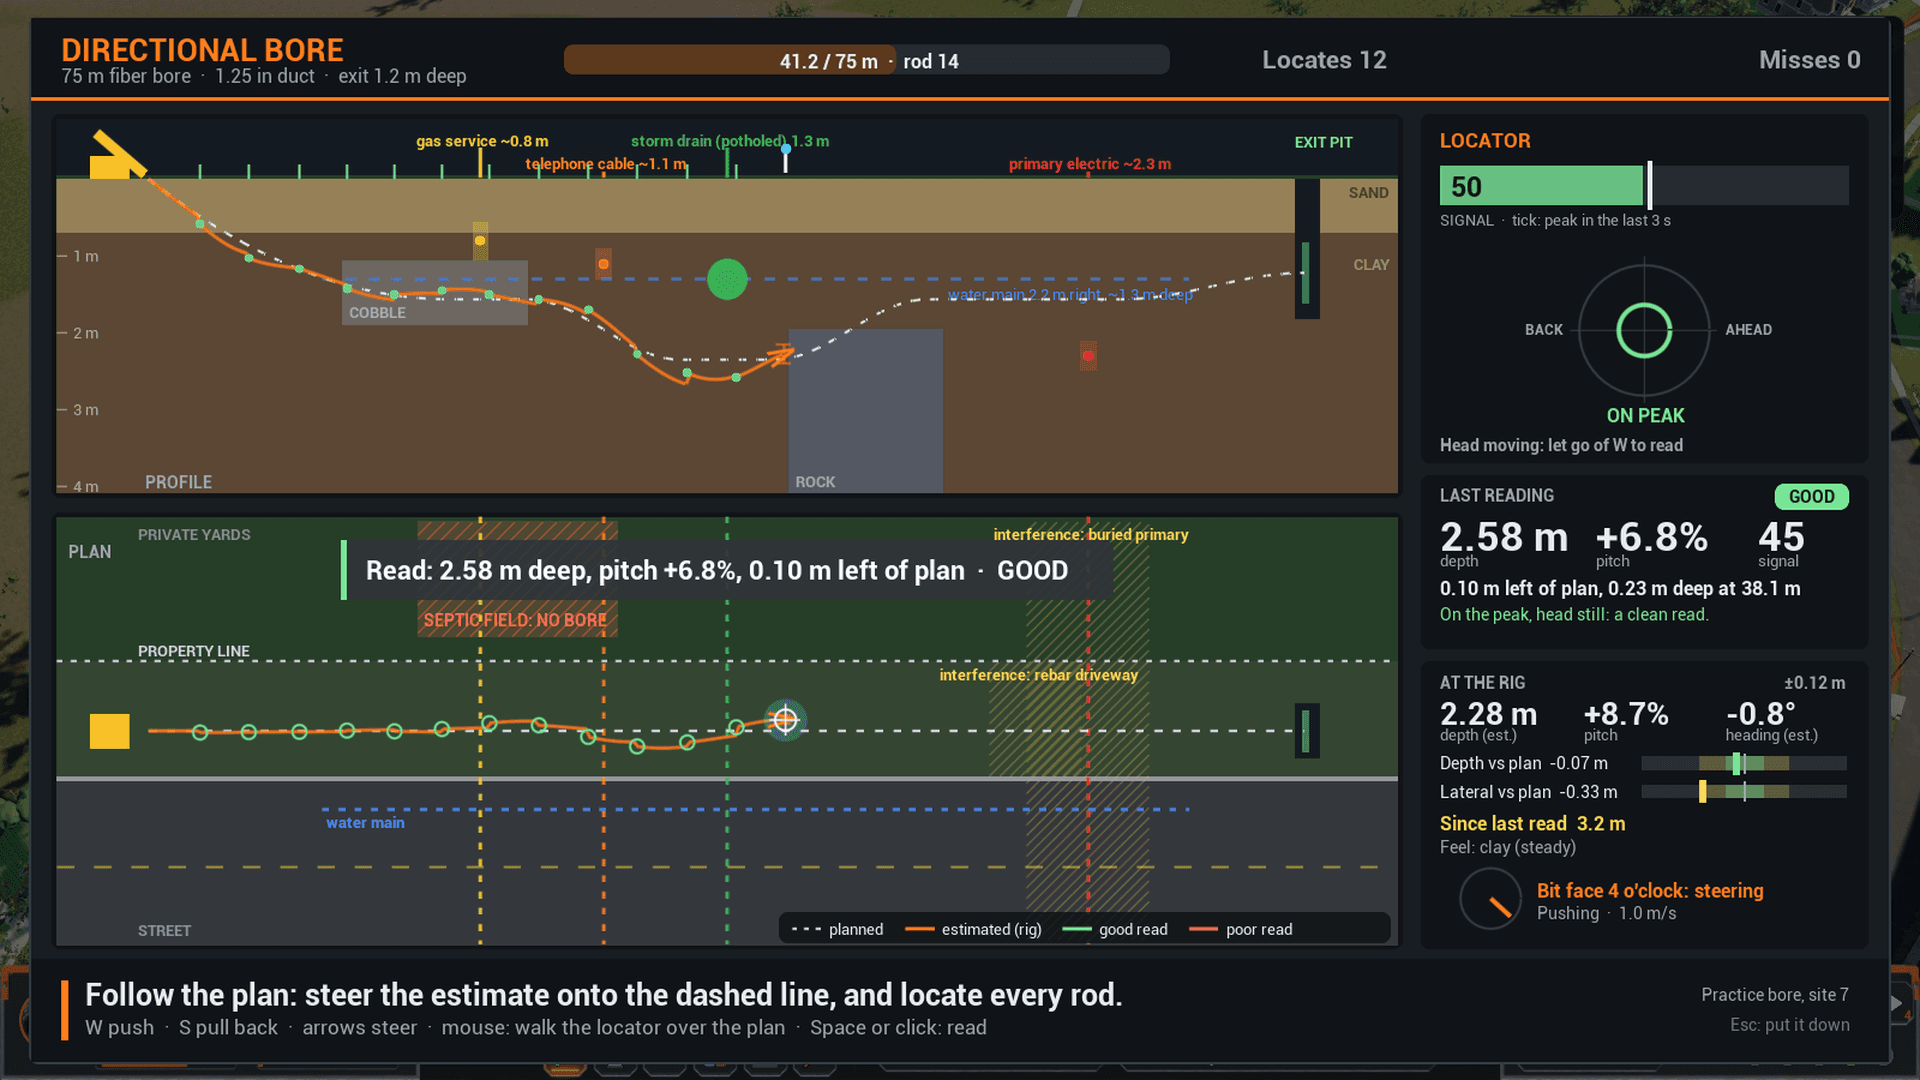
Task: Click the yellow entry pit square in plan view
Action: (110, 731)
